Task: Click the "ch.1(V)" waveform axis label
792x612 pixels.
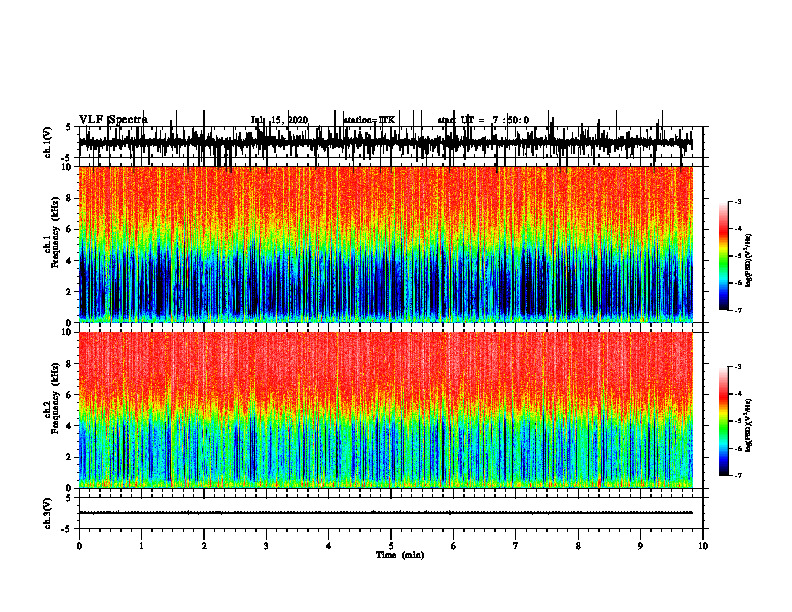Action: (x=48, y=142)
